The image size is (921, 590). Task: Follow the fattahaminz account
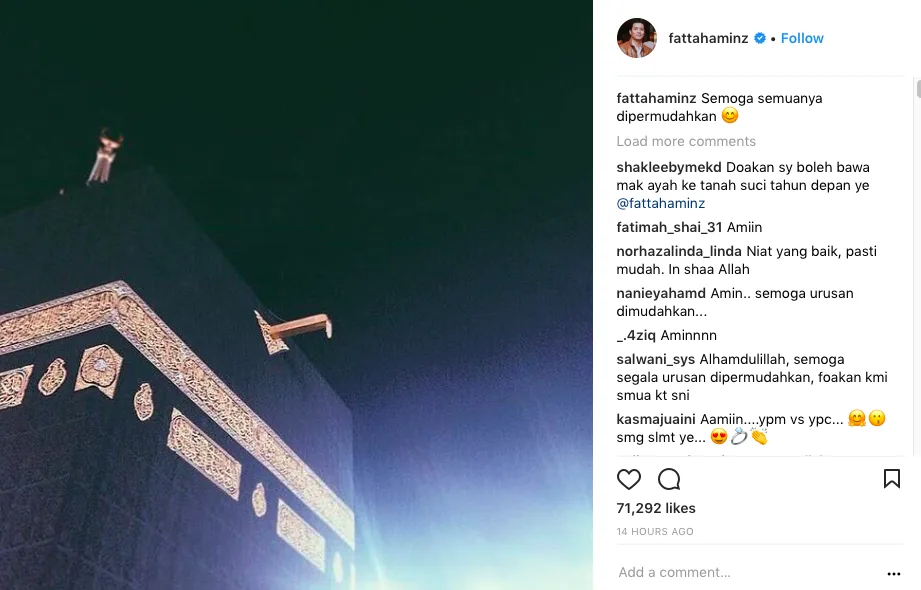tap(802, 38)
